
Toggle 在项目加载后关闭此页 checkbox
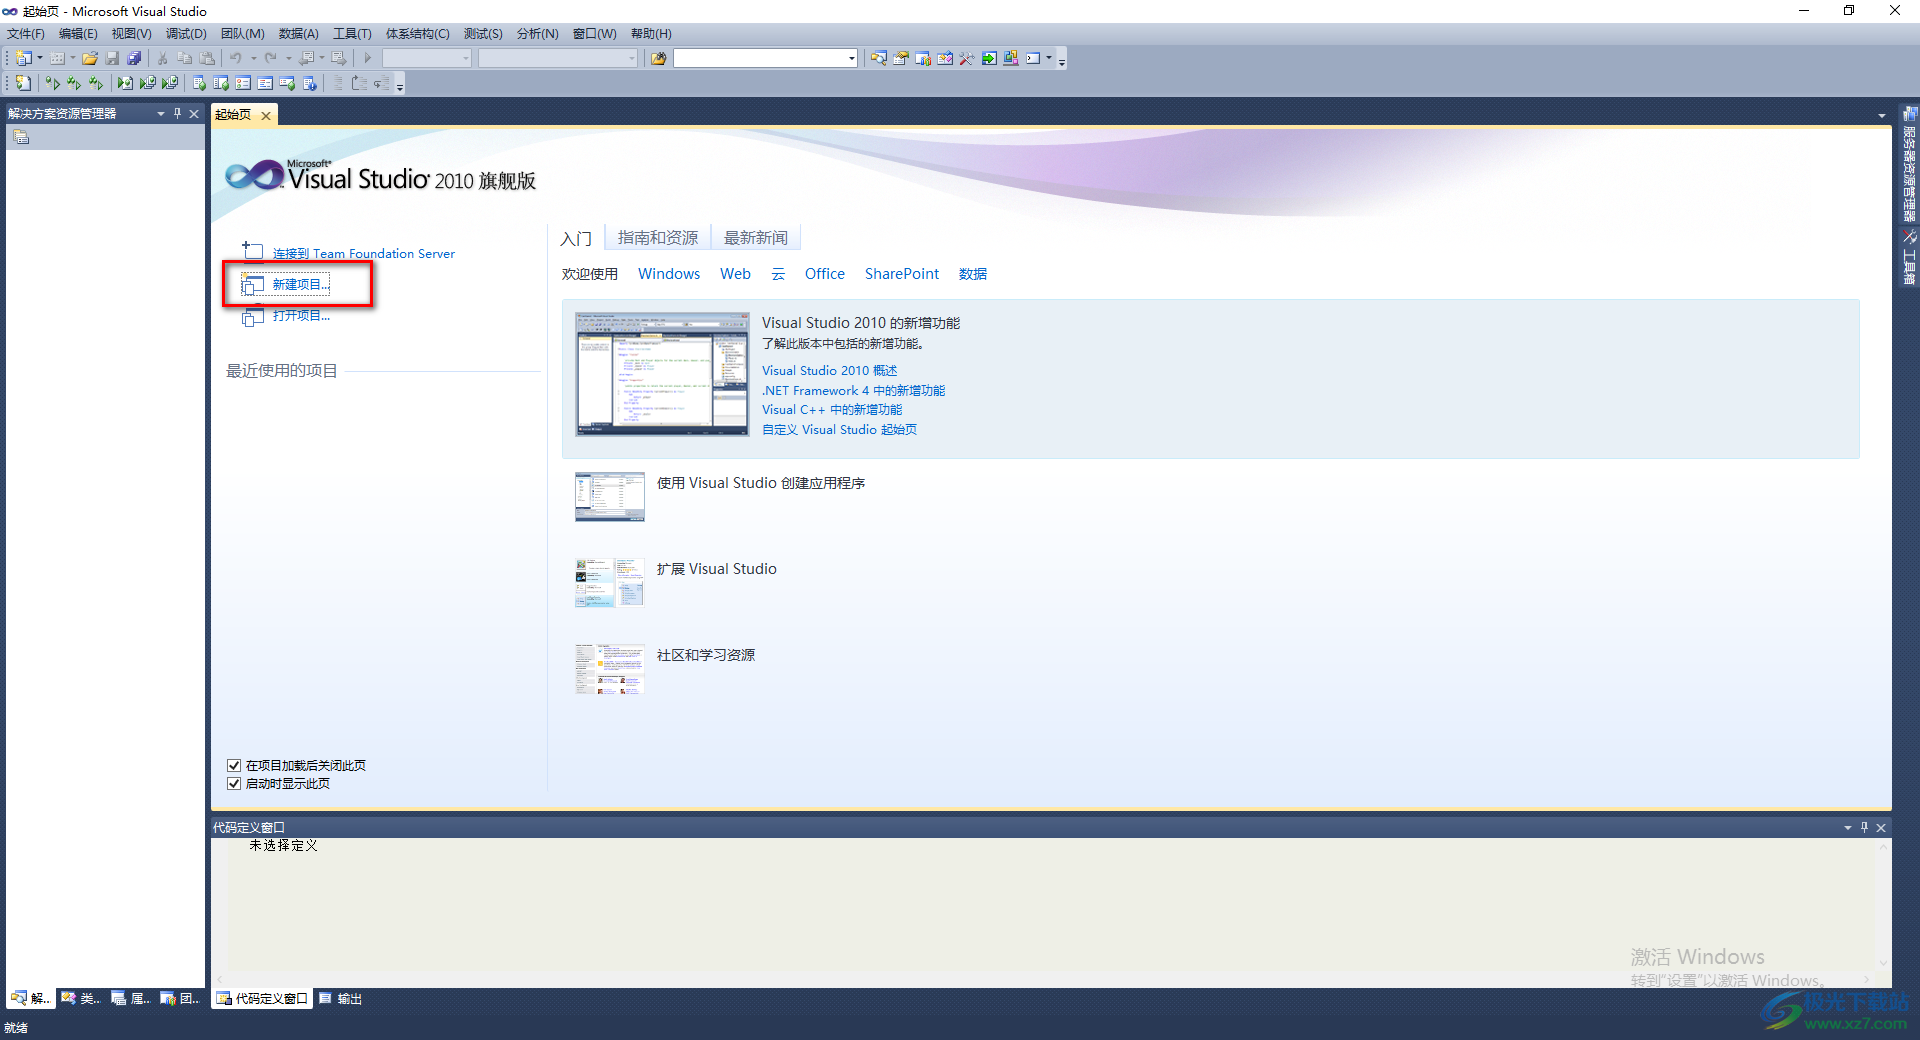coord(234,766)
